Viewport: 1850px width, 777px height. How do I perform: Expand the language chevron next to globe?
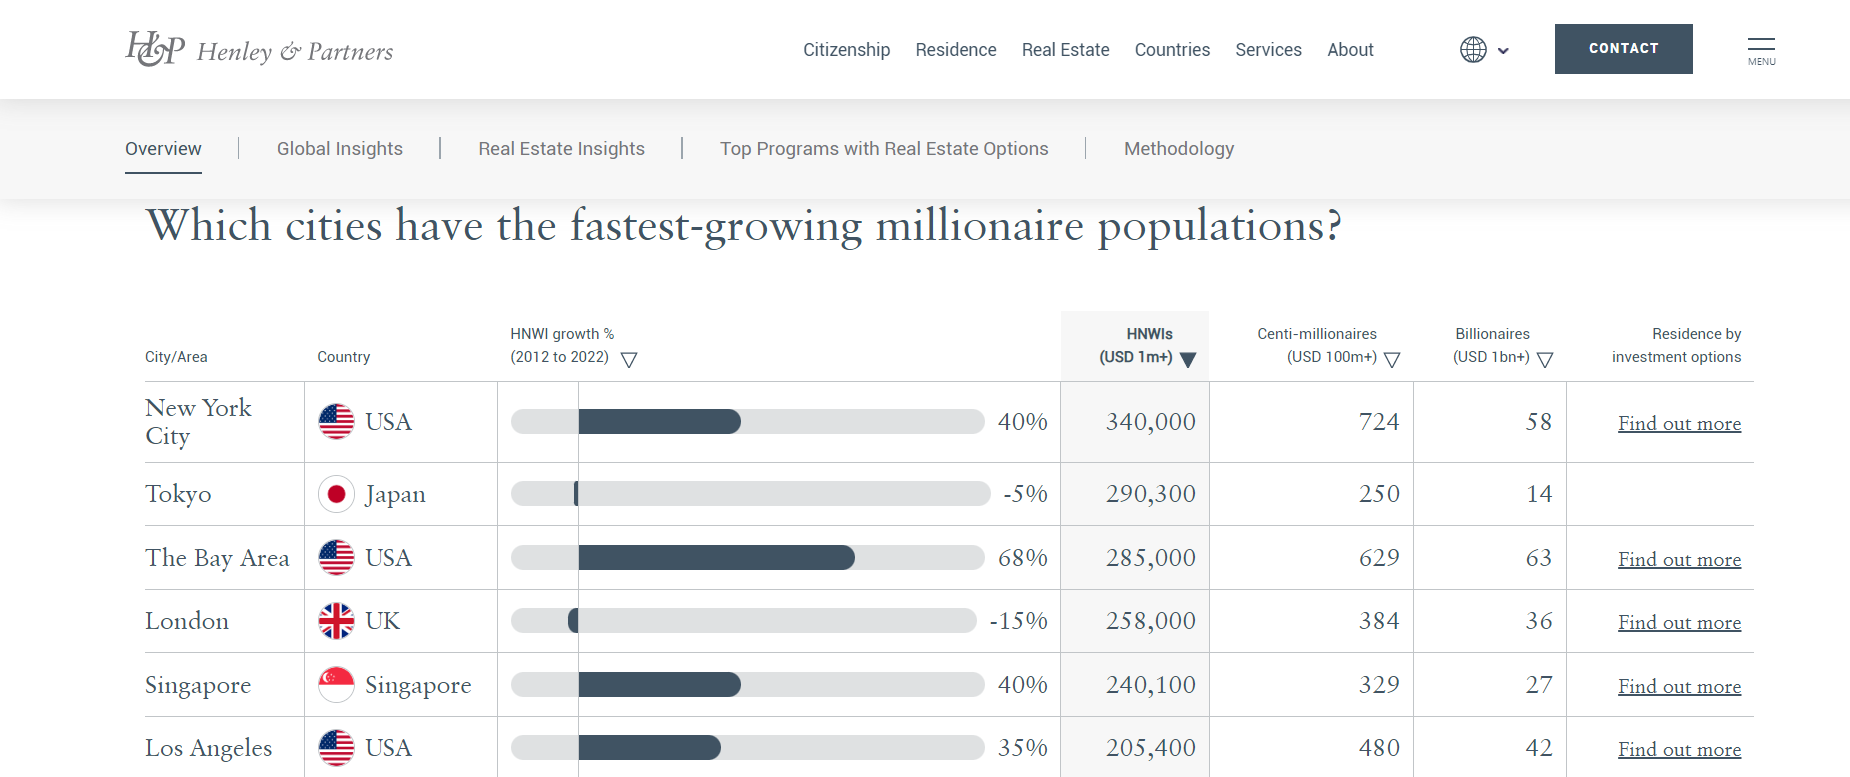point(1503,51)
